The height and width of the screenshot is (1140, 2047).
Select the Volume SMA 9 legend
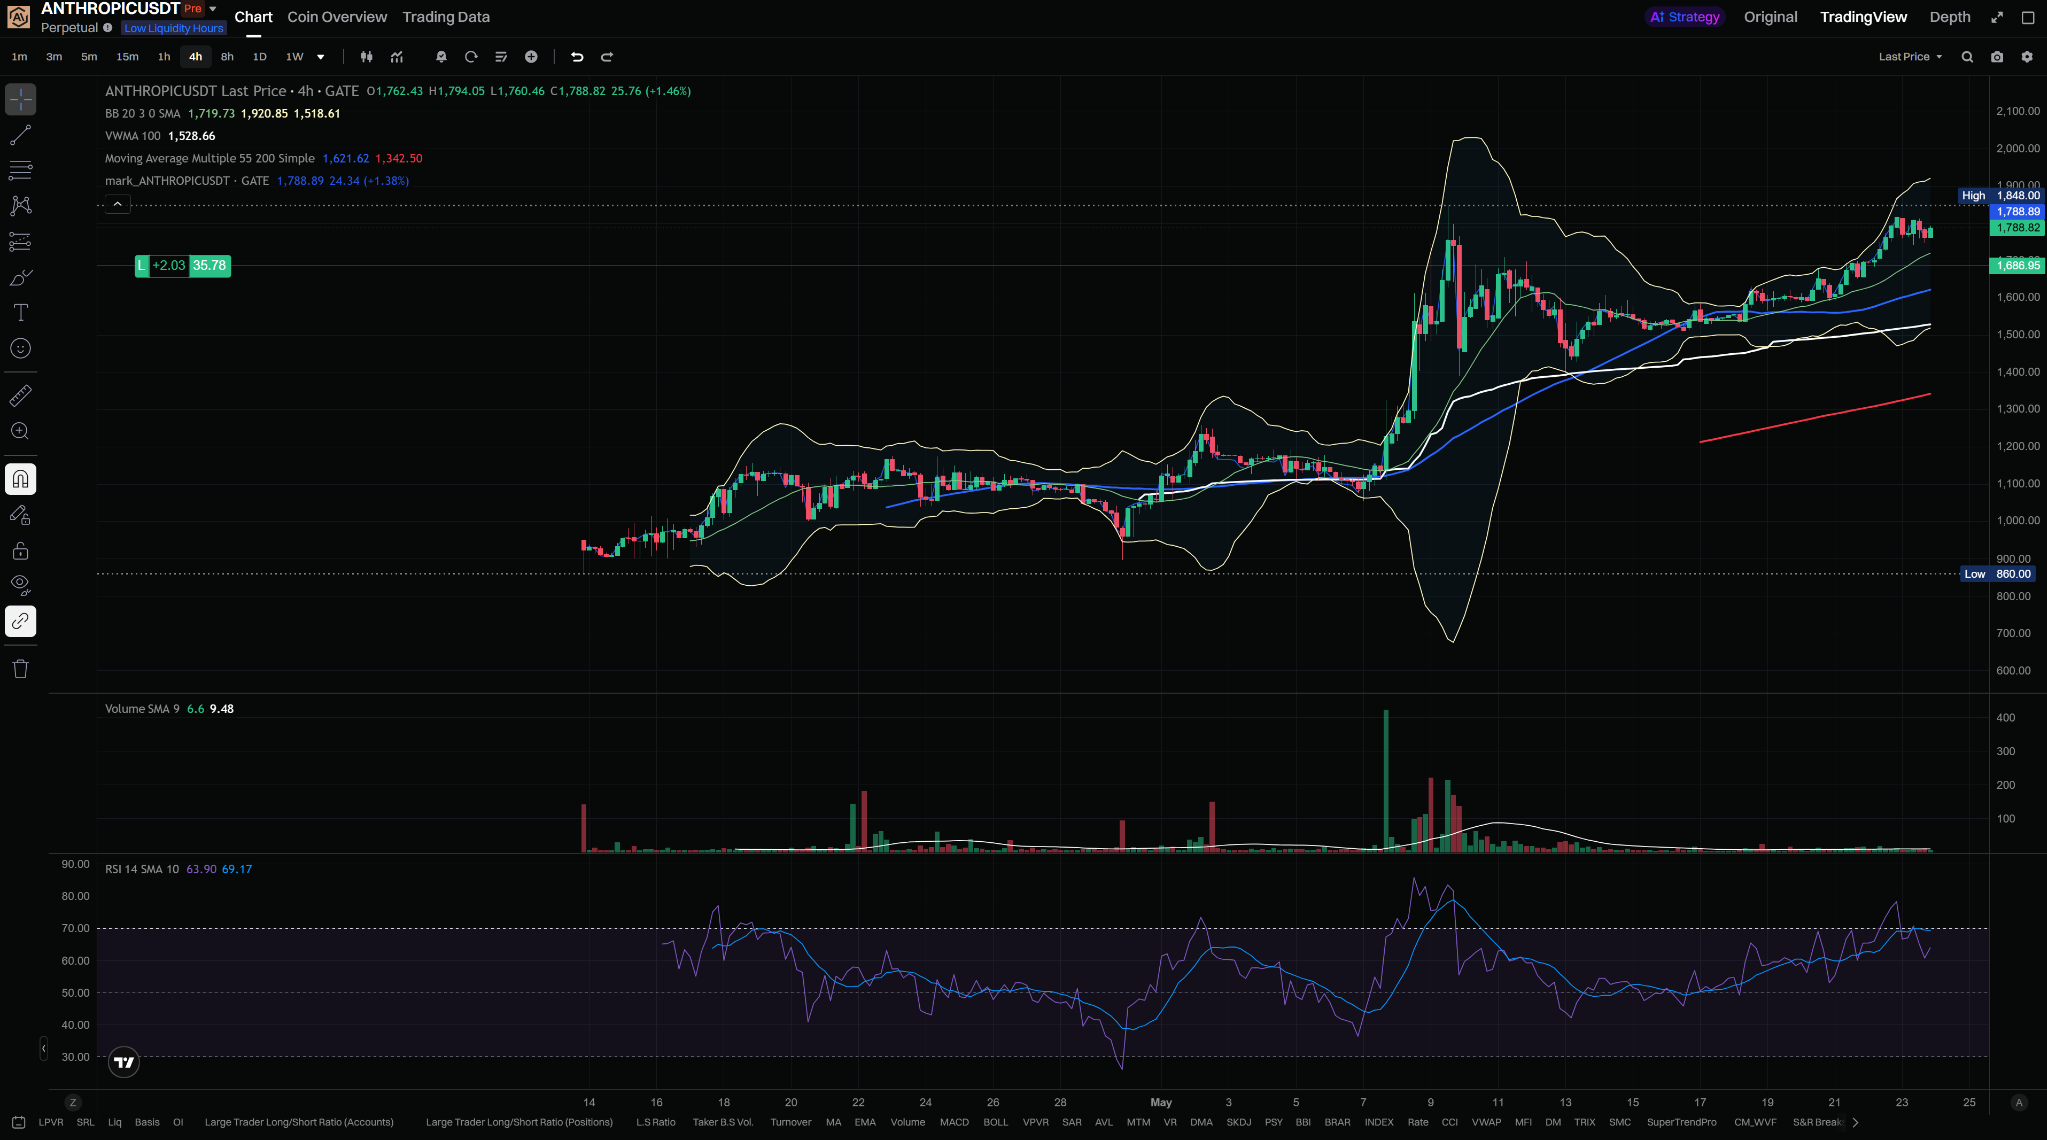pyautogui.click(x=142, y=709)
